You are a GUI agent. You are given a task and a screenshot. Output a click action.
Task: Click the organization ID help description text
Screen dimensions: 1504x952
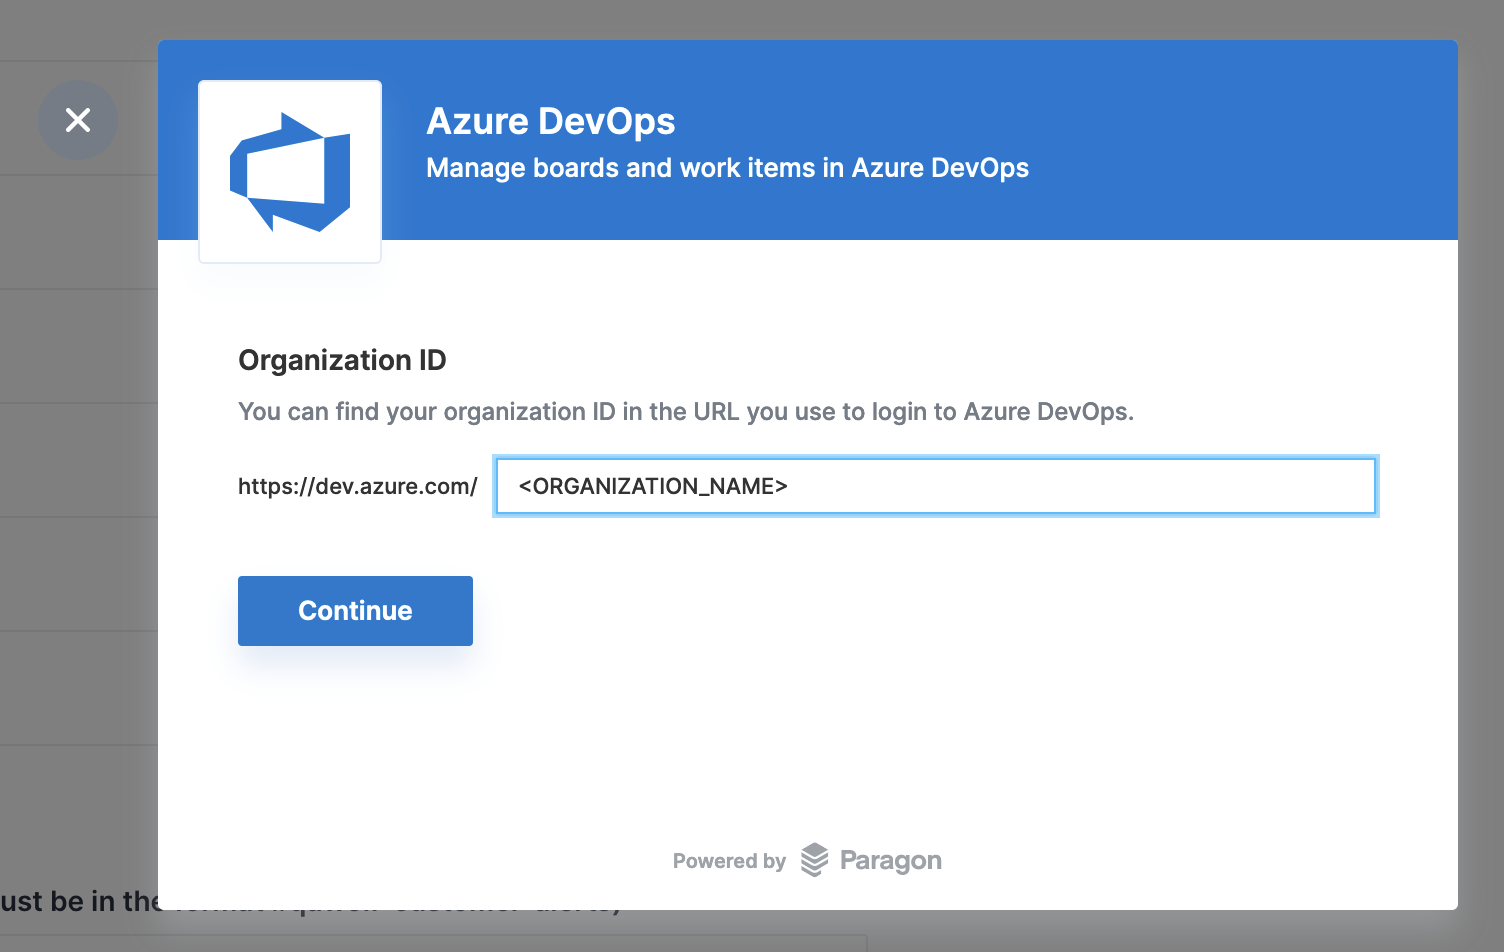tap(686, 412)
